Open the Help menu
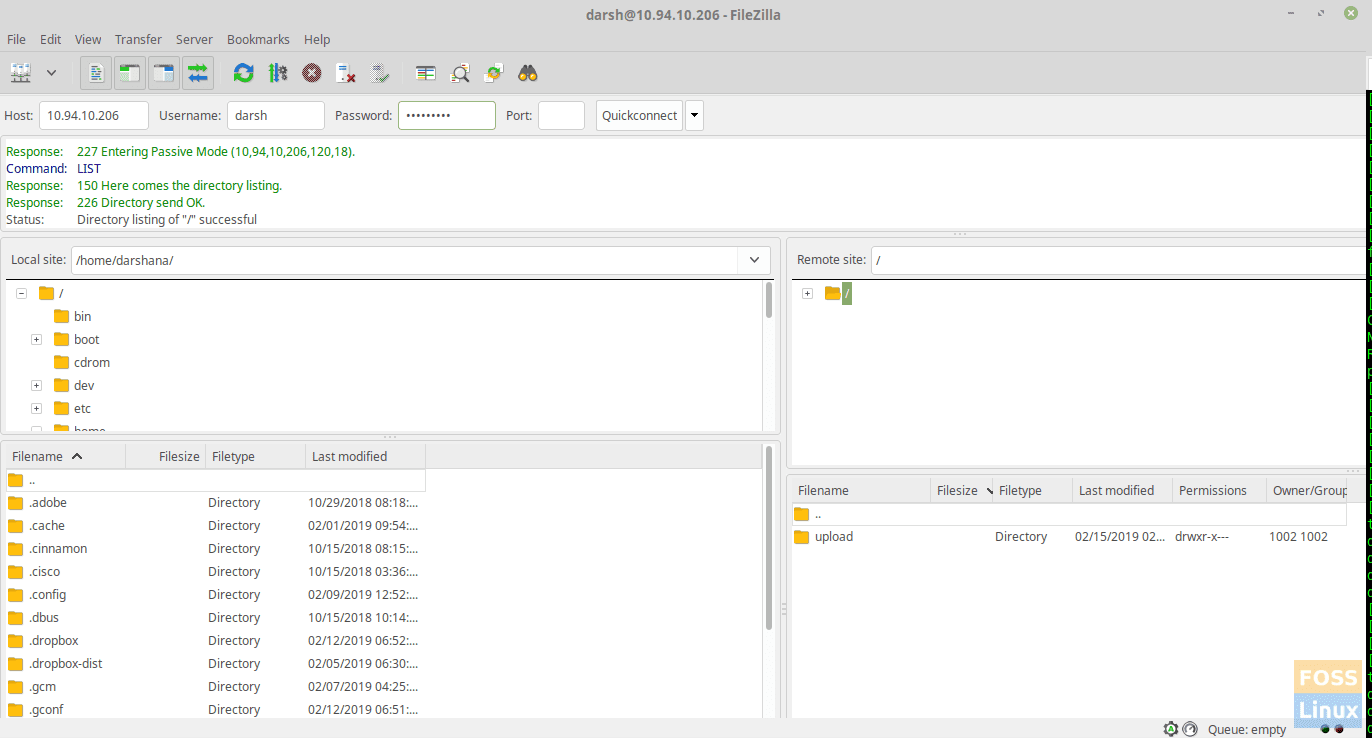Screen dimensions: 1372x738 tap(317, 39)
